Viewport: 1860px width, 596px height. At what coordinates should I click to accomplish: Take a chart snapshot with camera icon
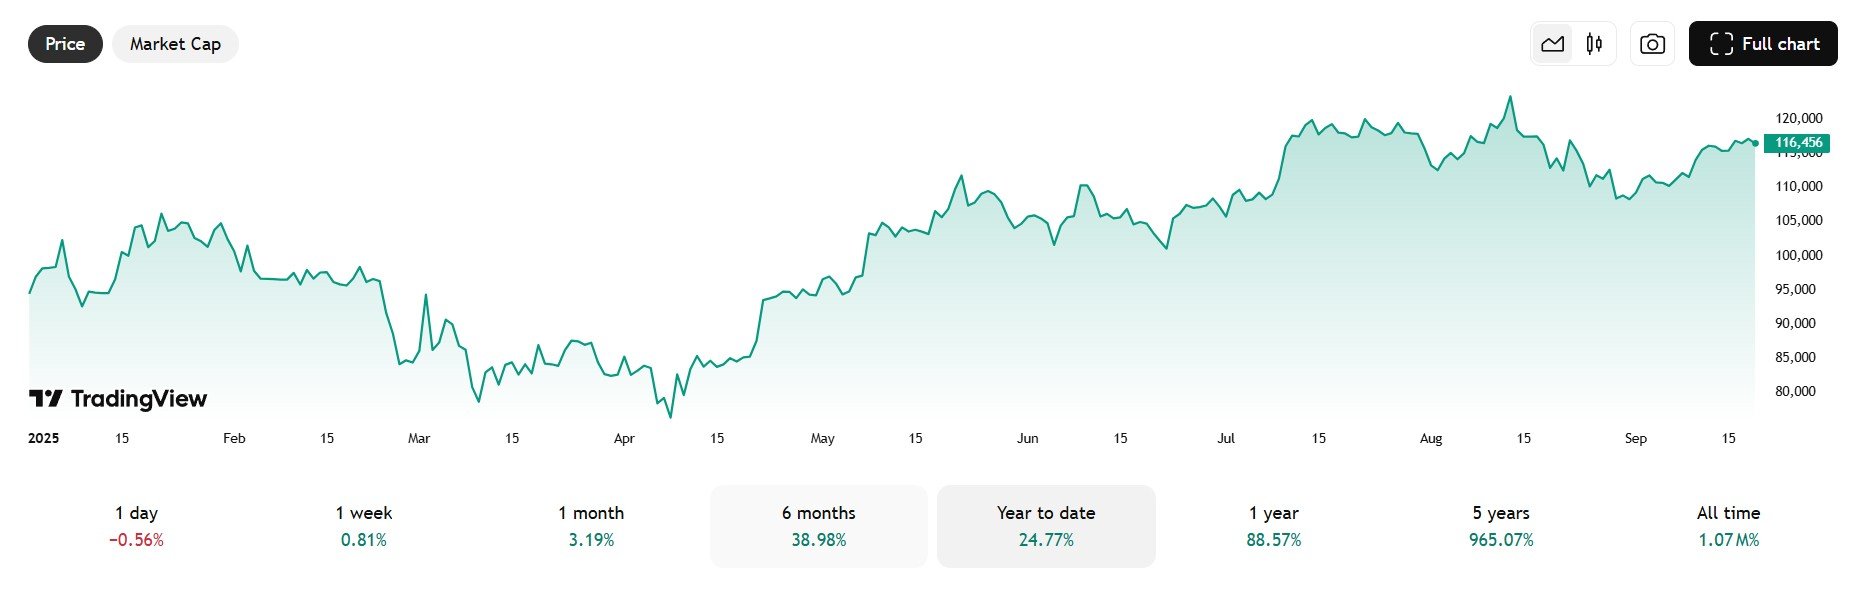point(1652,44)
